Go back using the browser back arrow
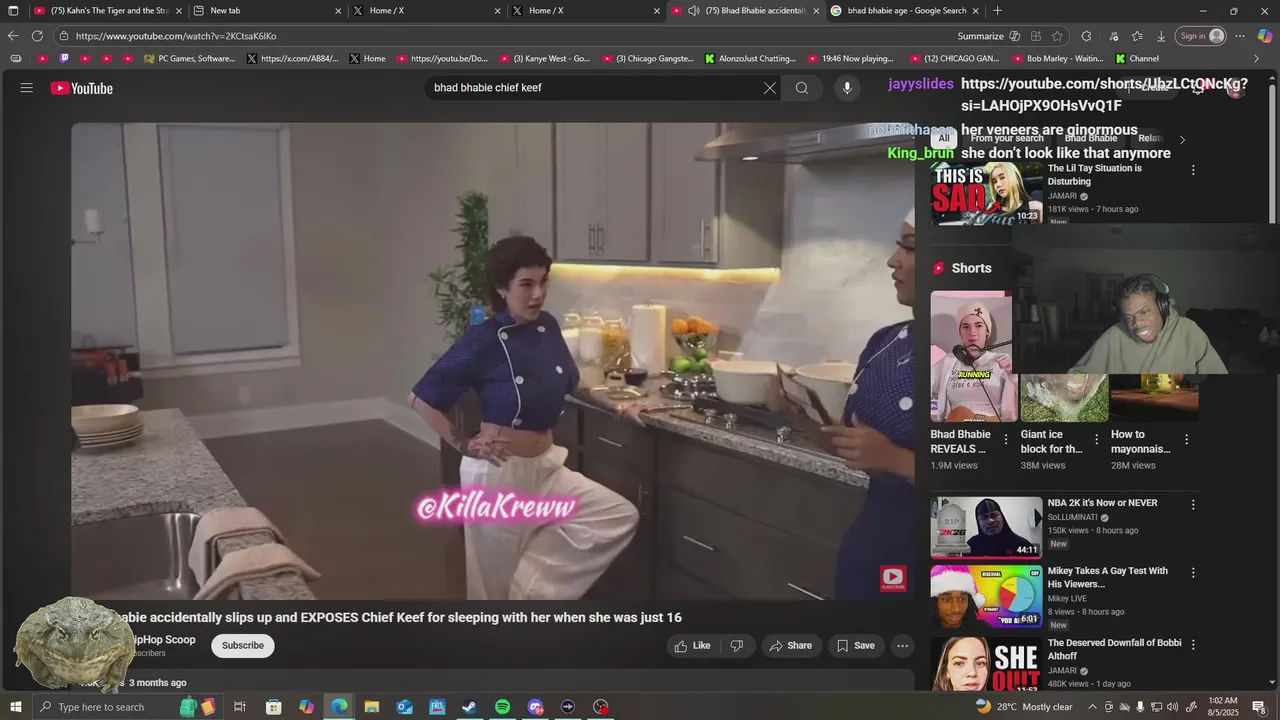Image resolution: width=1280 pixels, height=720 pixels. point(13,36)
